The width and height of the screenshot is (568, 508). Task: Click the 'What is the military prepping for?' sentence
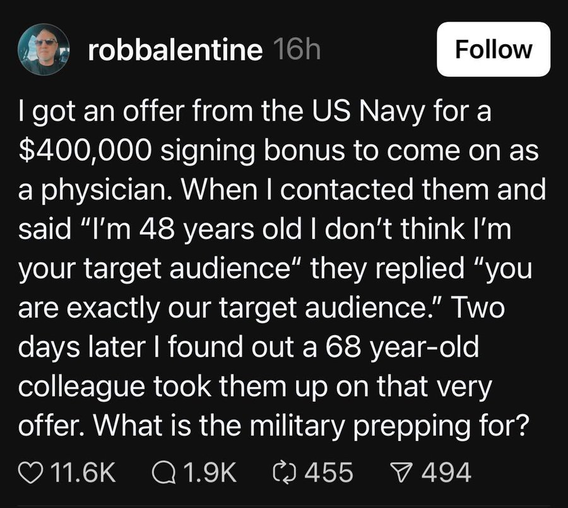[312, 425]
